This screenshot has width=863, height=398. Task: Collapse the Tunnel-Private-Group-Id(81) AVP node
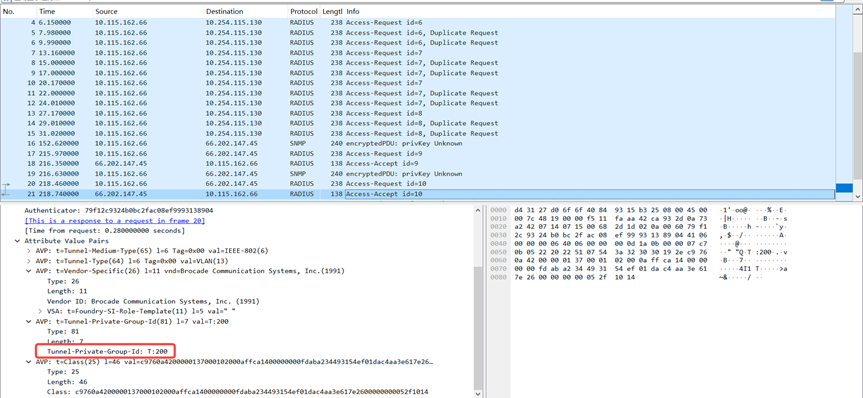click(29, 321)
